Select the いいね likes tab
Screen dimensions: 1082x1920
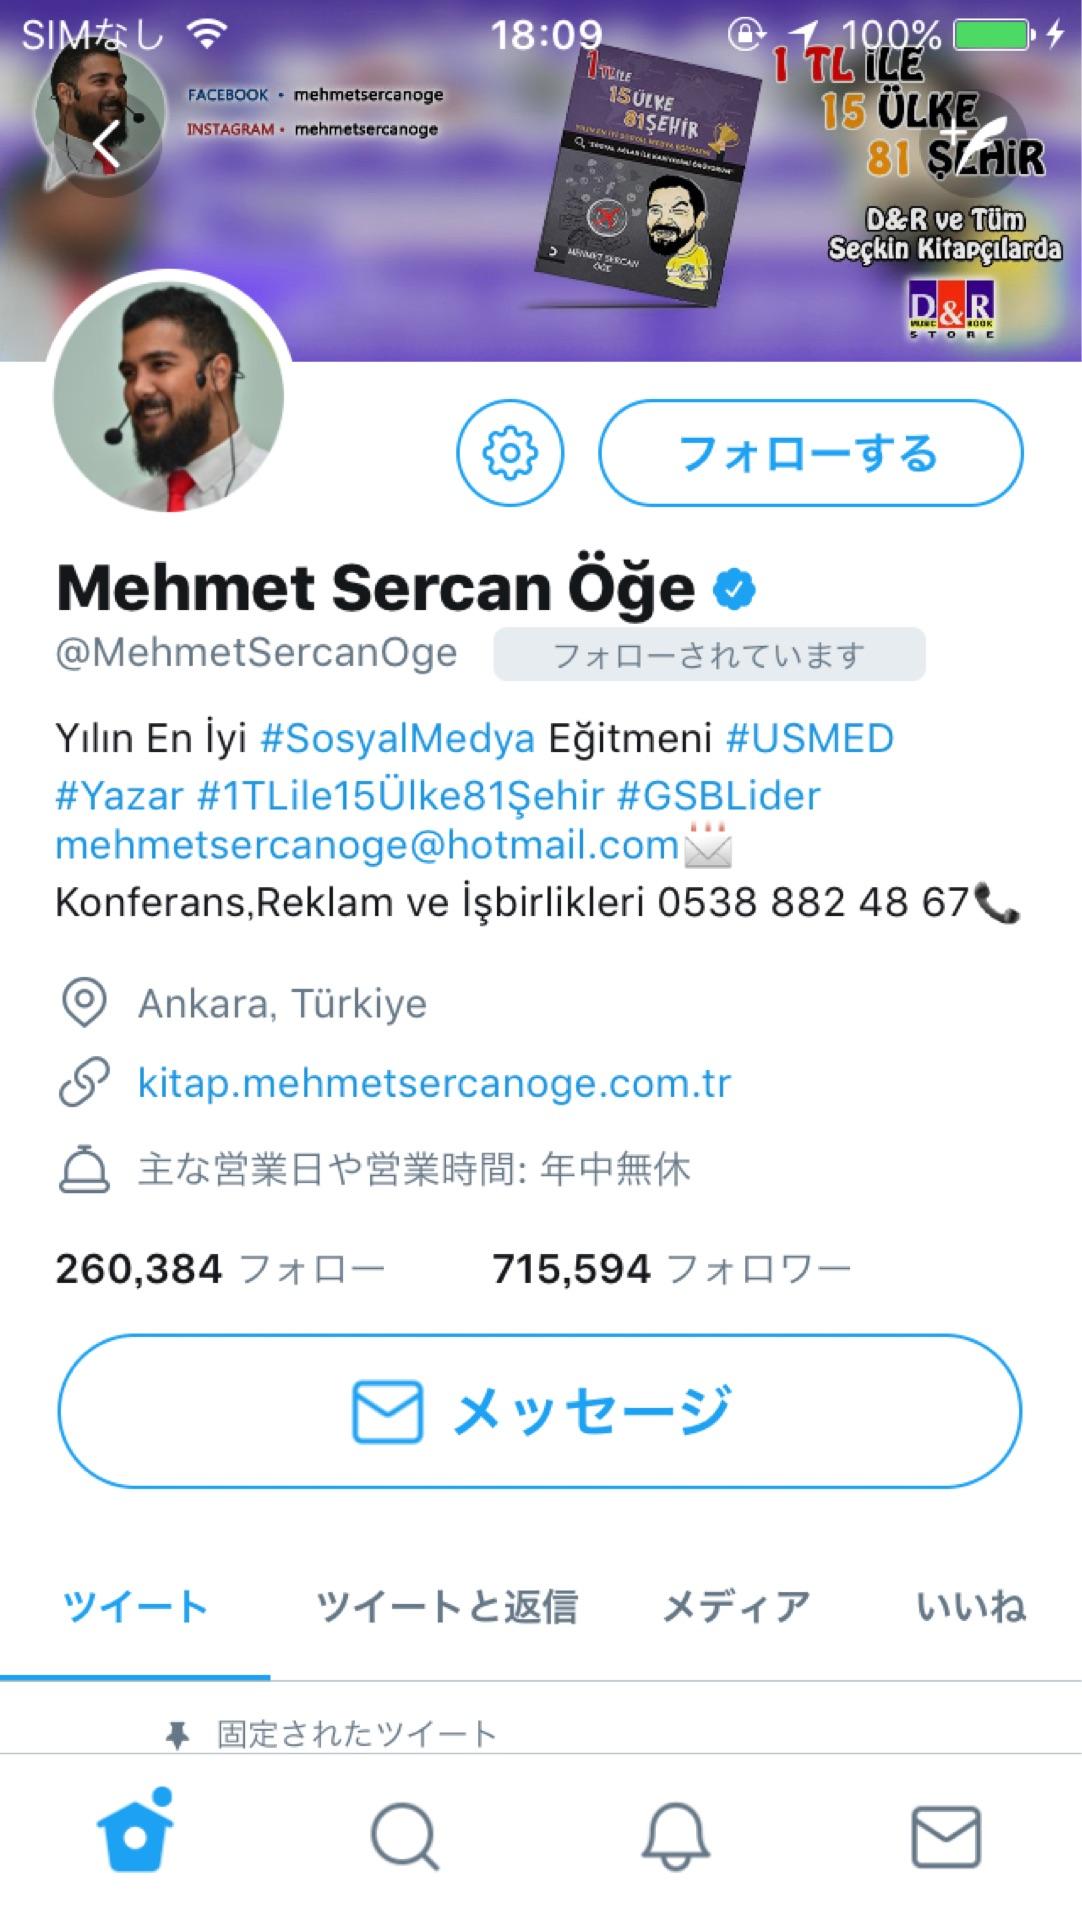coord(971,1607)
